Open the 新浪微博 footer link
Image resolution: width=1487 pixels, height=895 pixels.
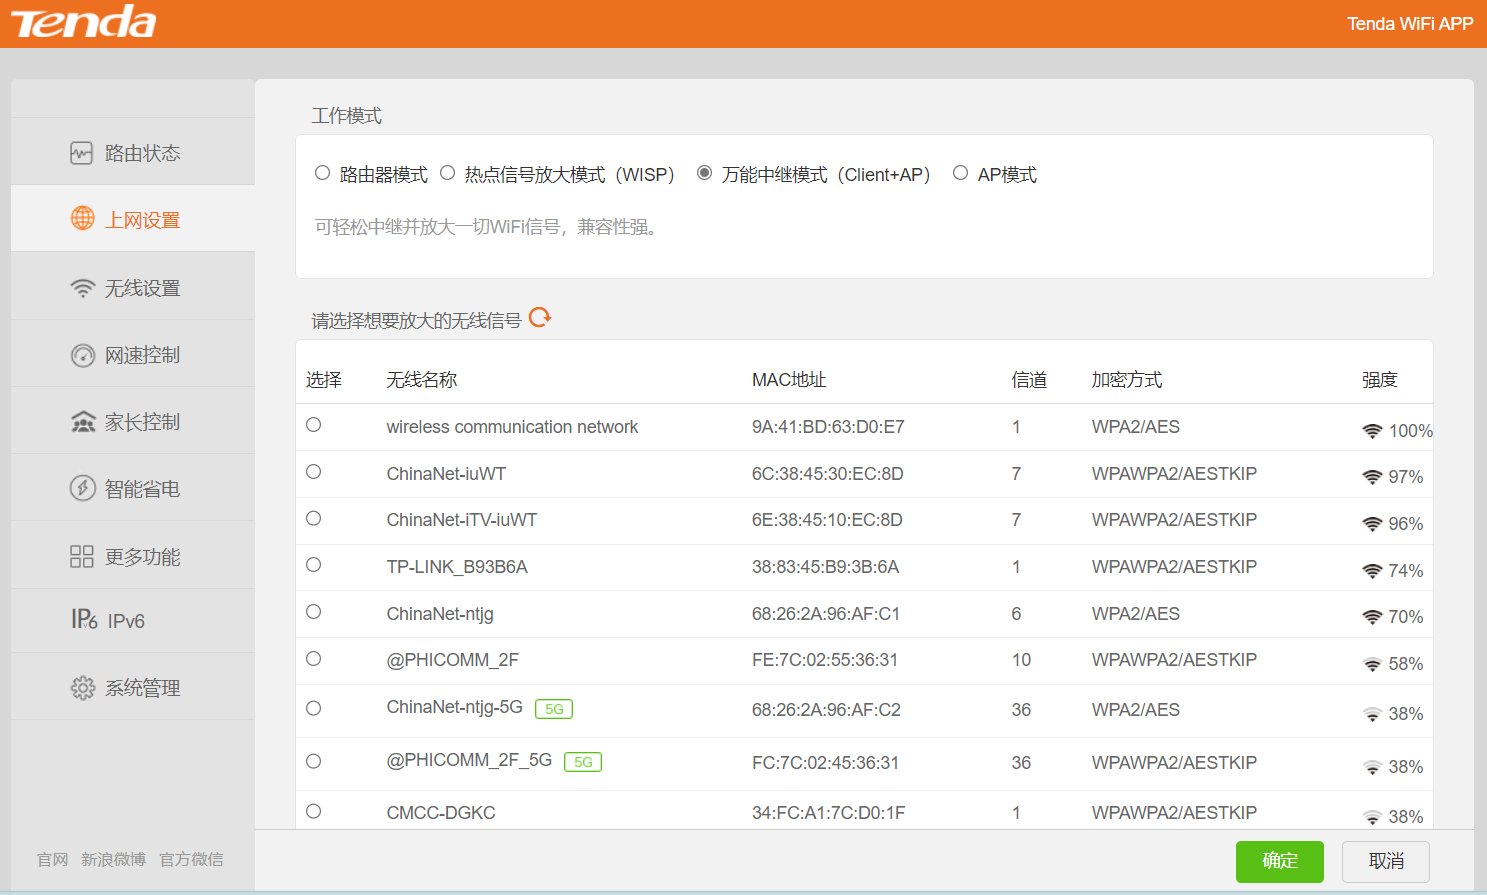[113, 860]
